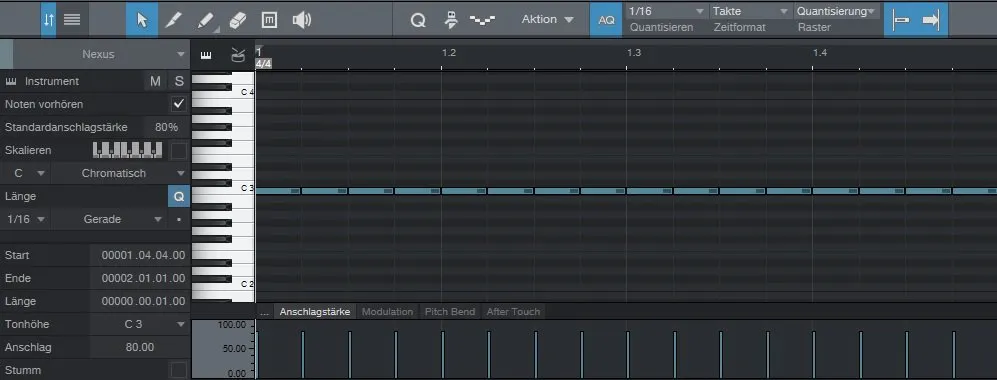Screen dimensions: 997x380
Task: Click the Quantize Q icon in toolbar
Action: click(418, 20)
